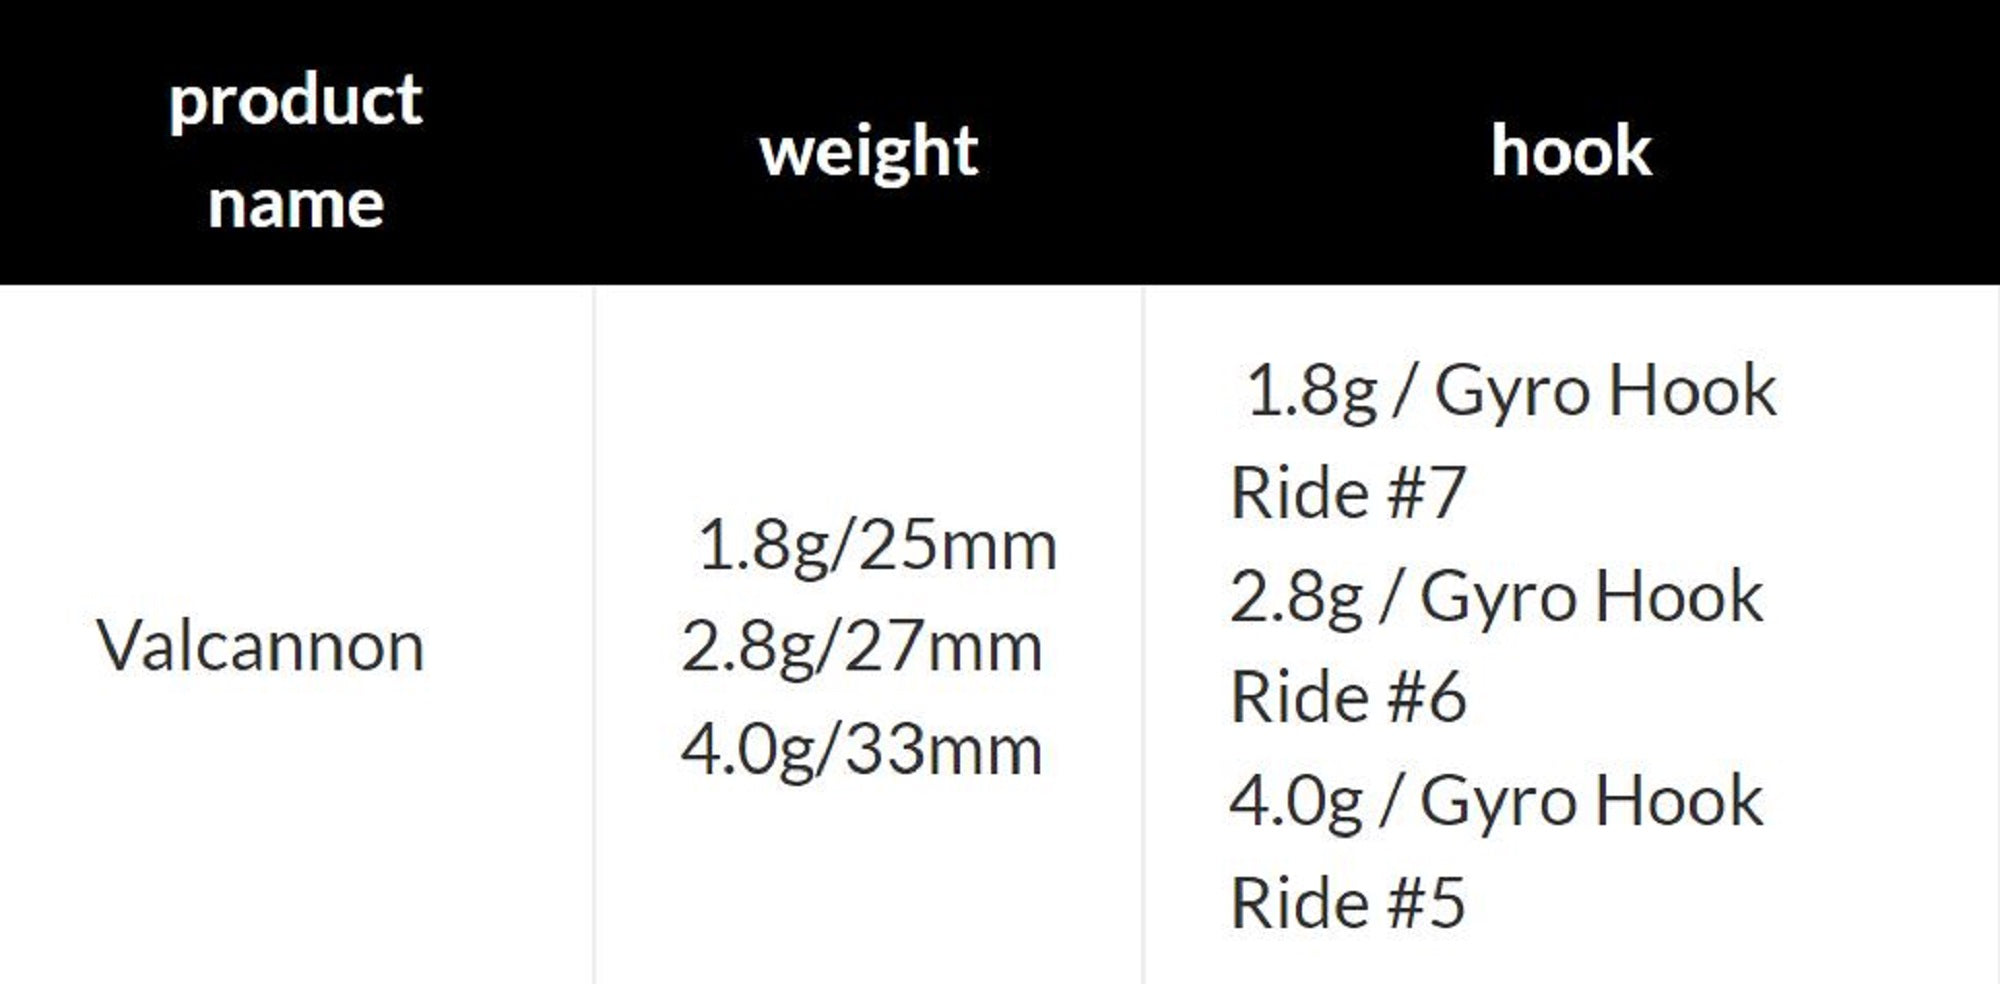Select the "Ride #5" hook size text
Screen dimensions: 2000x984
pos(1347,904)
